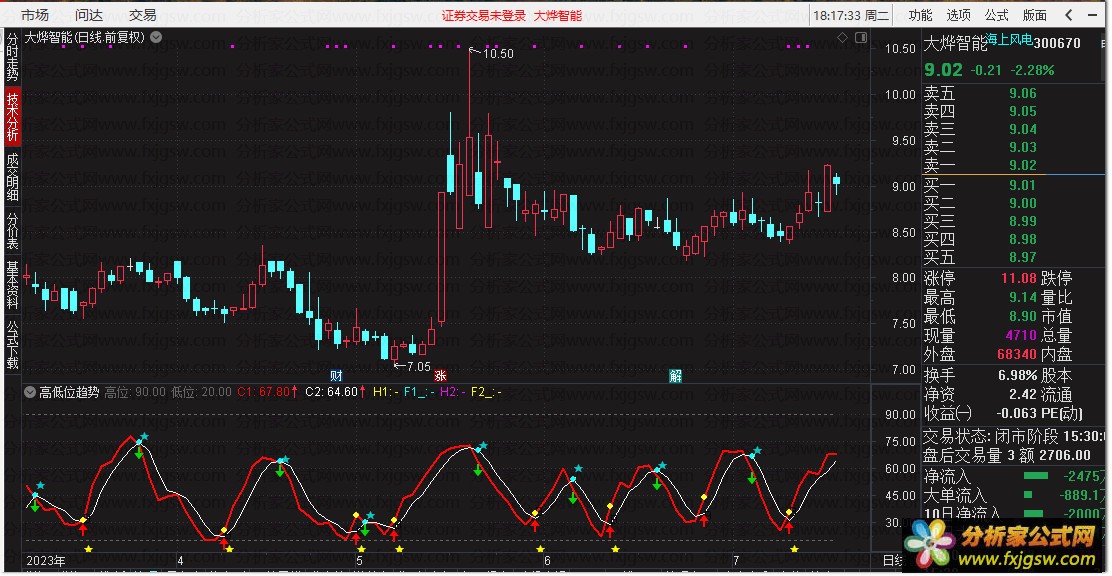Screen dimensions: 1112x576
Task: Open the 市场 menu
Action: tap(35, 15)
